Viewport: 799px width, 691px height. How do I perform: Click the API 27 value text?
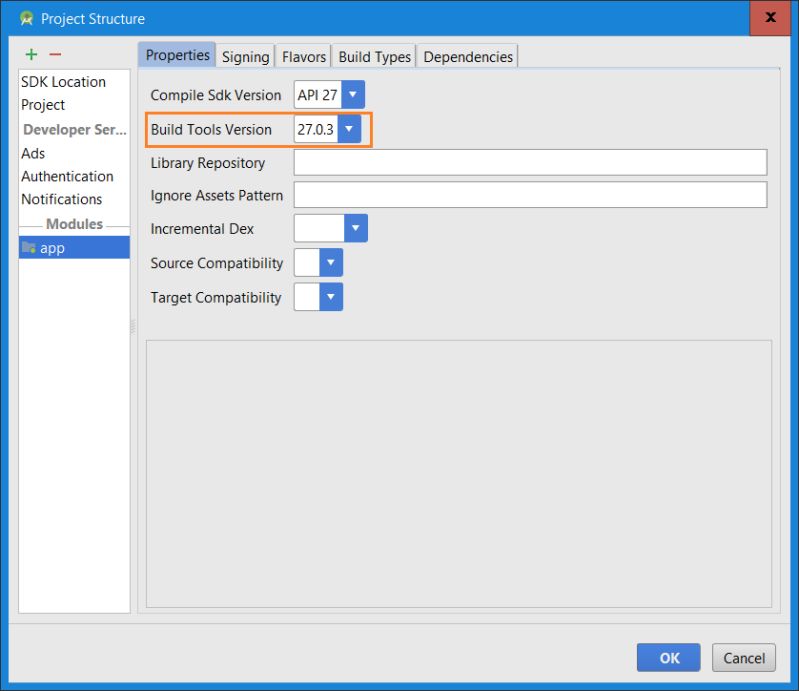pyautogui.click(x=317, y=95)
